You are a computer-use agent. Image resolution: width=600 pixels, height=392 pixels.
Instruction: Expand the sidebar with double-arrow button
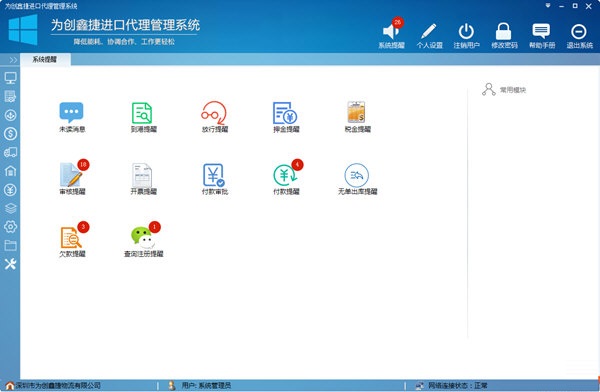click(x=13, y=60)
